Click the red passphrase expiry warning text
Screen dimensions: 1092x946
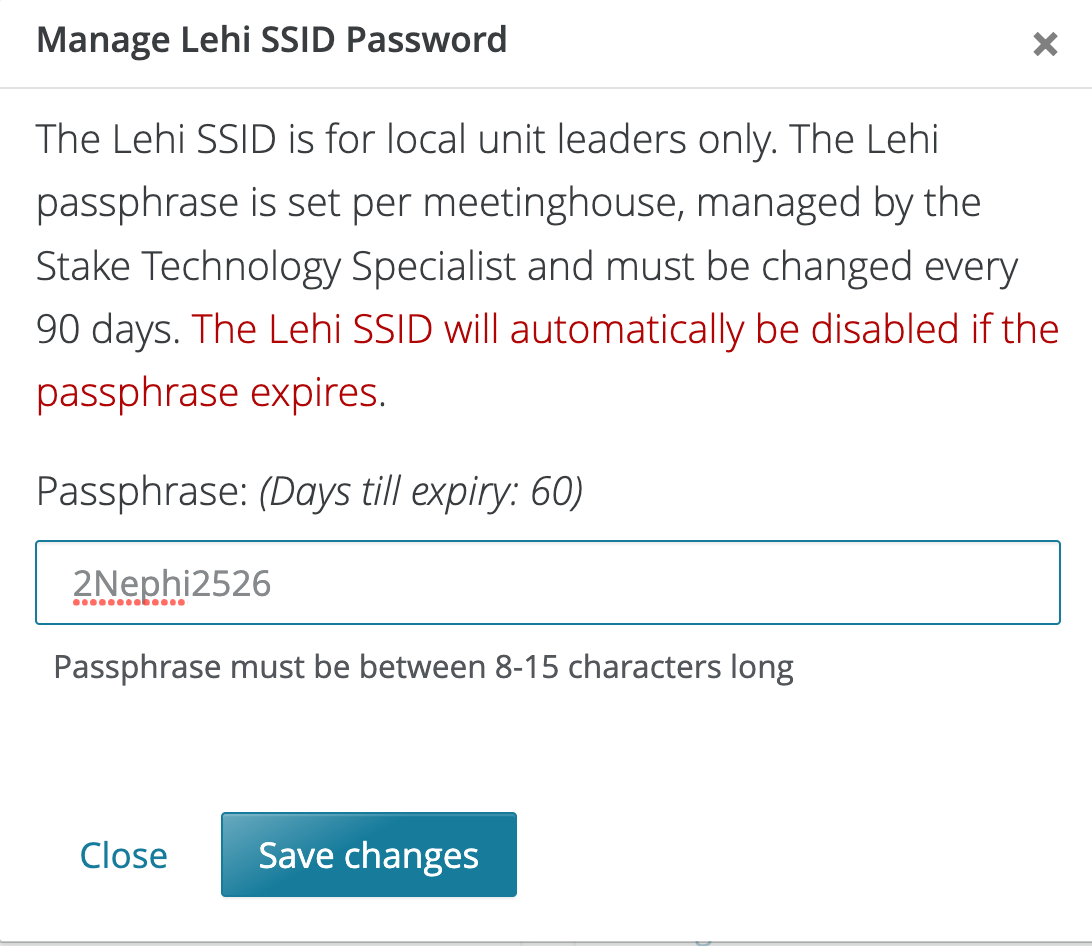coord(625,330)
